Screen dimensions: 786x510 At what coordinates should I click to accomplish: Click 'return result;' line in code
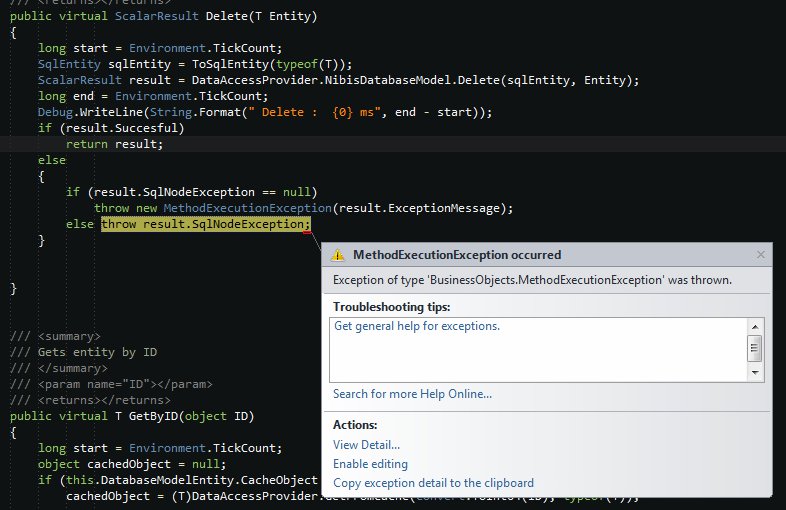point(114,144)
